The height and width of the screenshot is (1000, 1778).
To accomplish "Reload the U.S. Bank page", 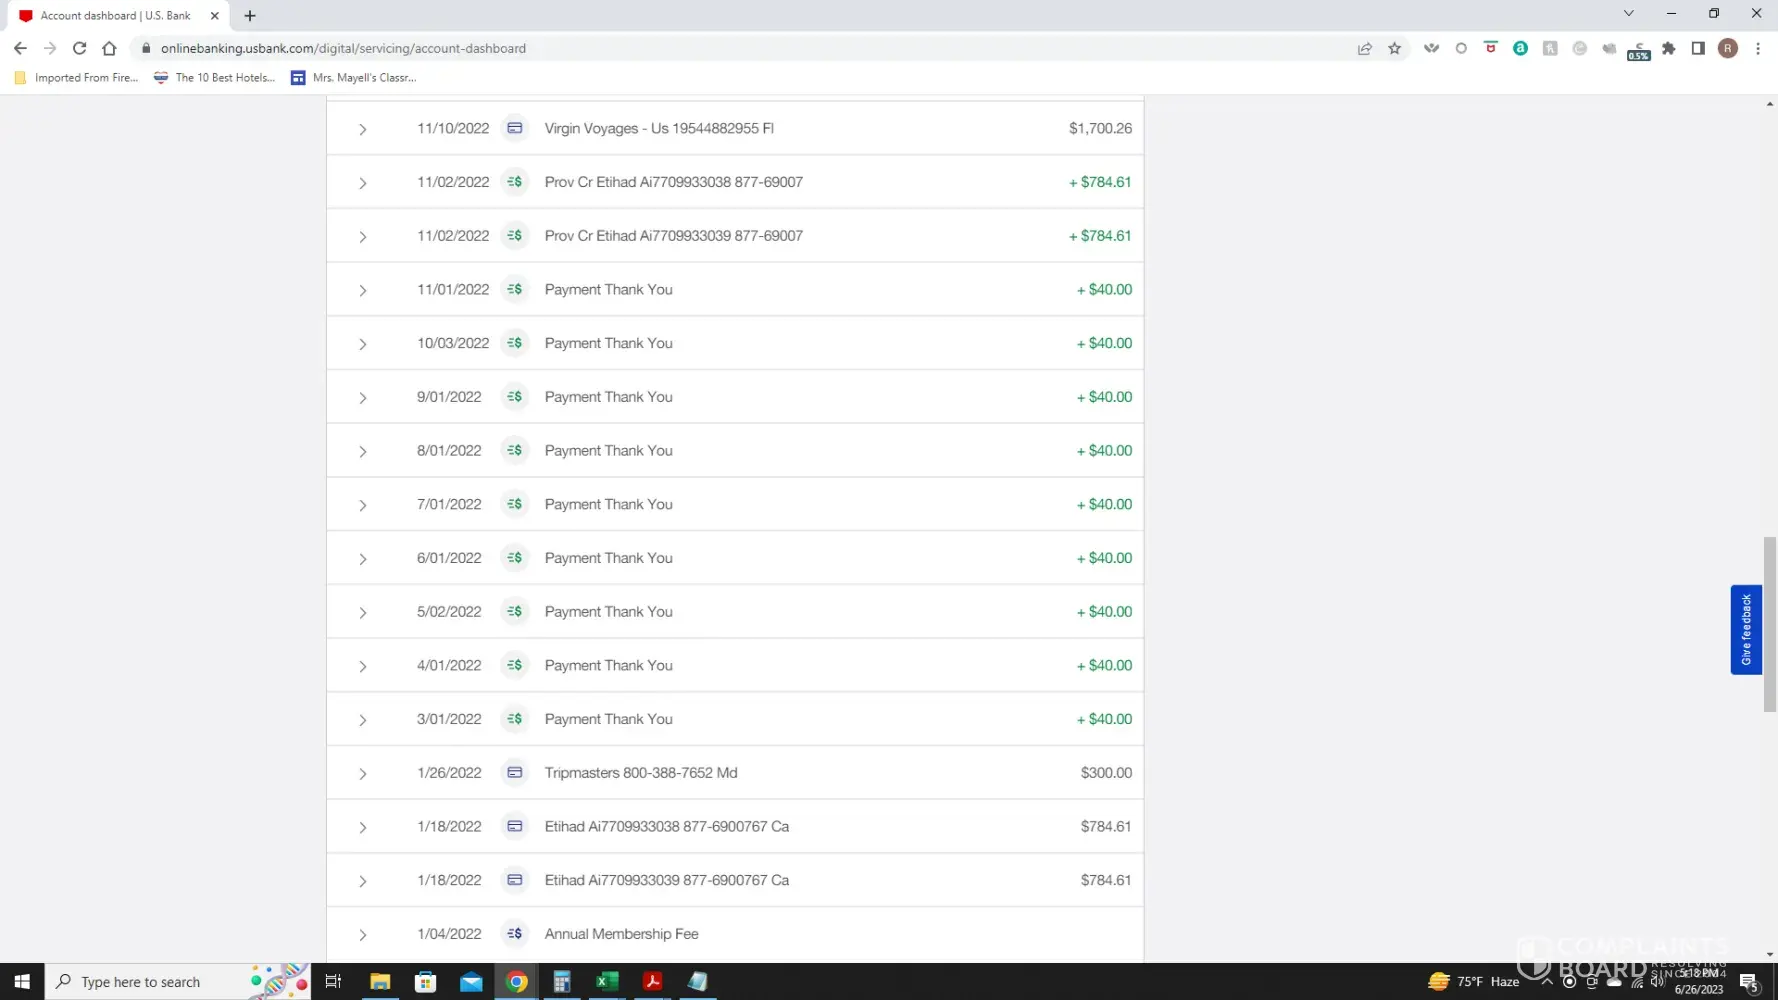I will point(79,48).
